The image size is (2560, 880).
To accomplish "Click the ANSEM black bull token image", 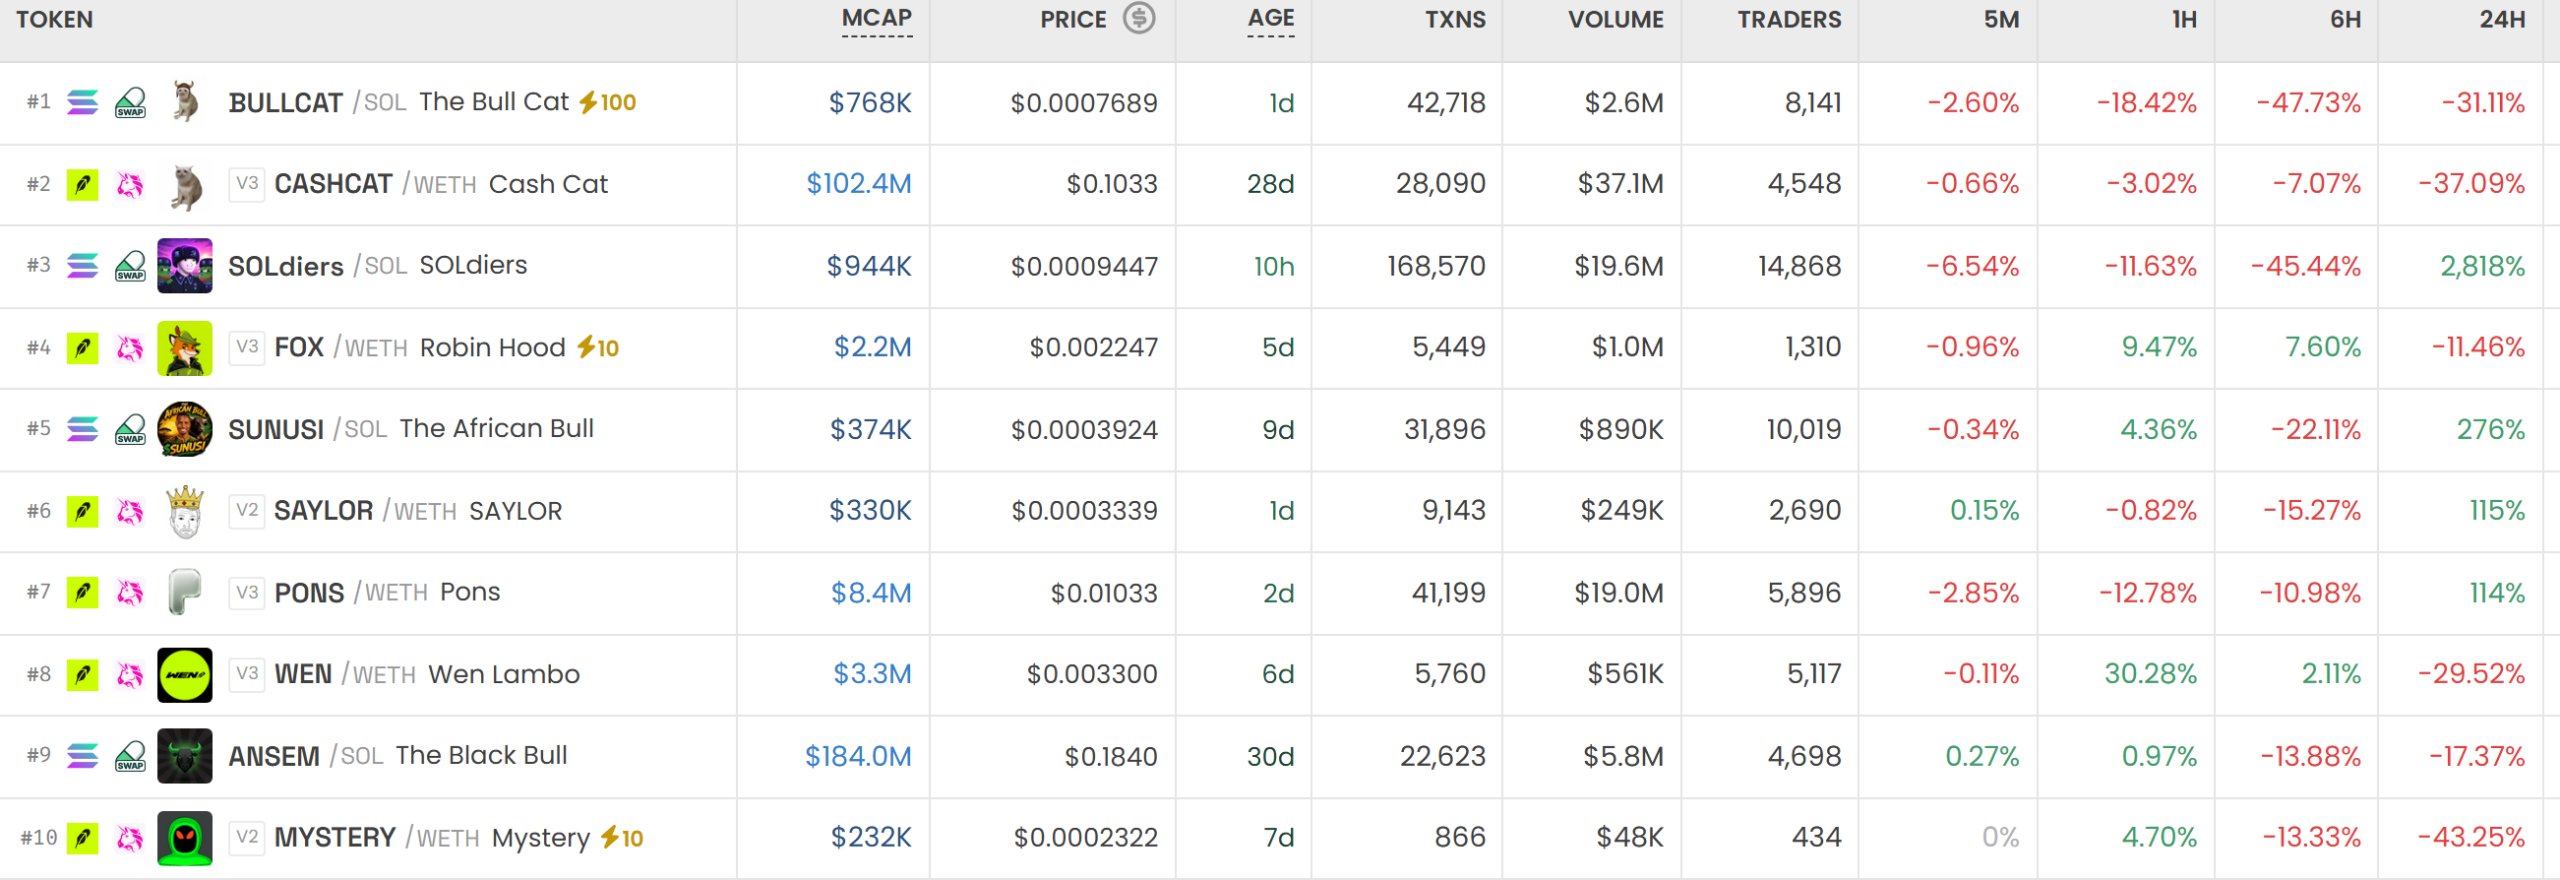I will tap(185, 756).
